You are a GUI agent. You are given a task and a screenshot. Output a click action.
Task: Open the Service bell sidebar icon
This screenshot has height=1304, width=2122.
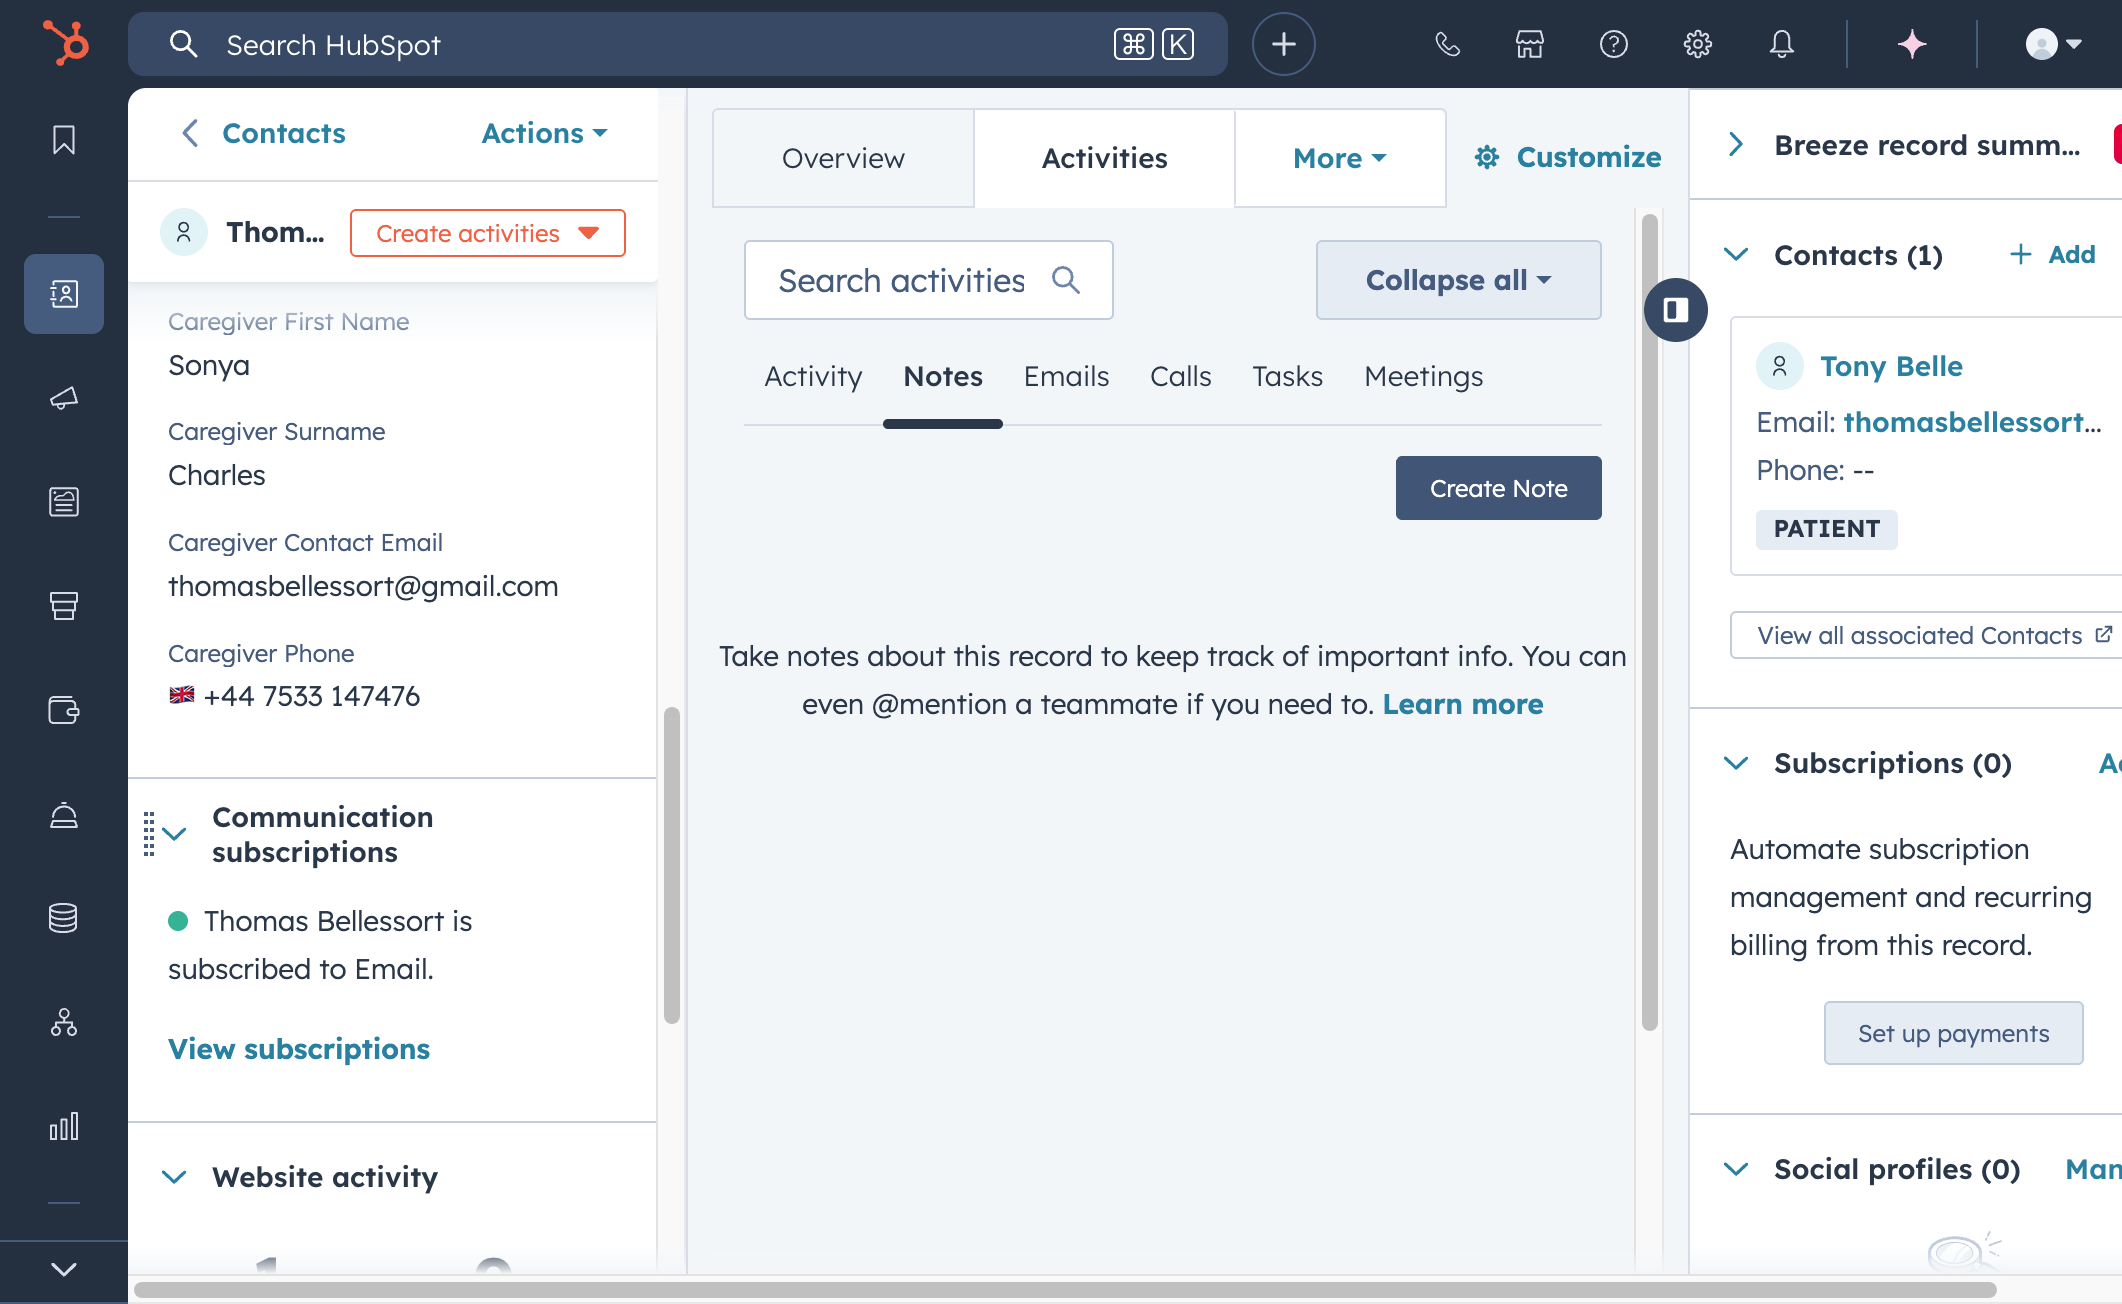[x=64, y=814]
